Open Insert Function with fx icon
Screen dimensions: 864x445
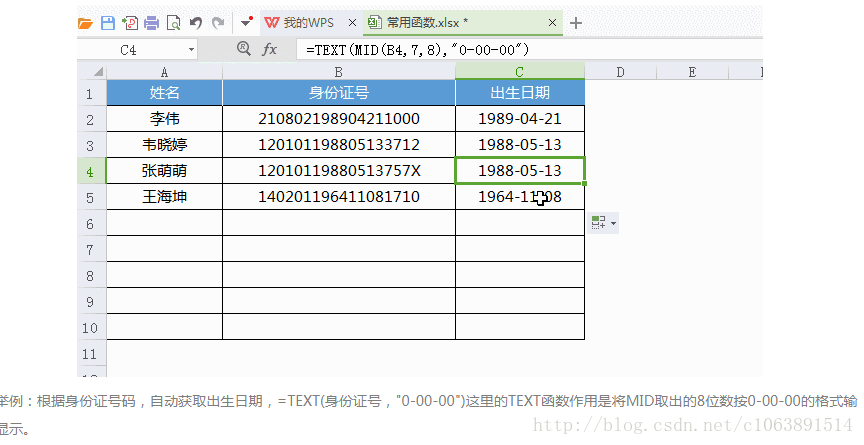(269, 50)
